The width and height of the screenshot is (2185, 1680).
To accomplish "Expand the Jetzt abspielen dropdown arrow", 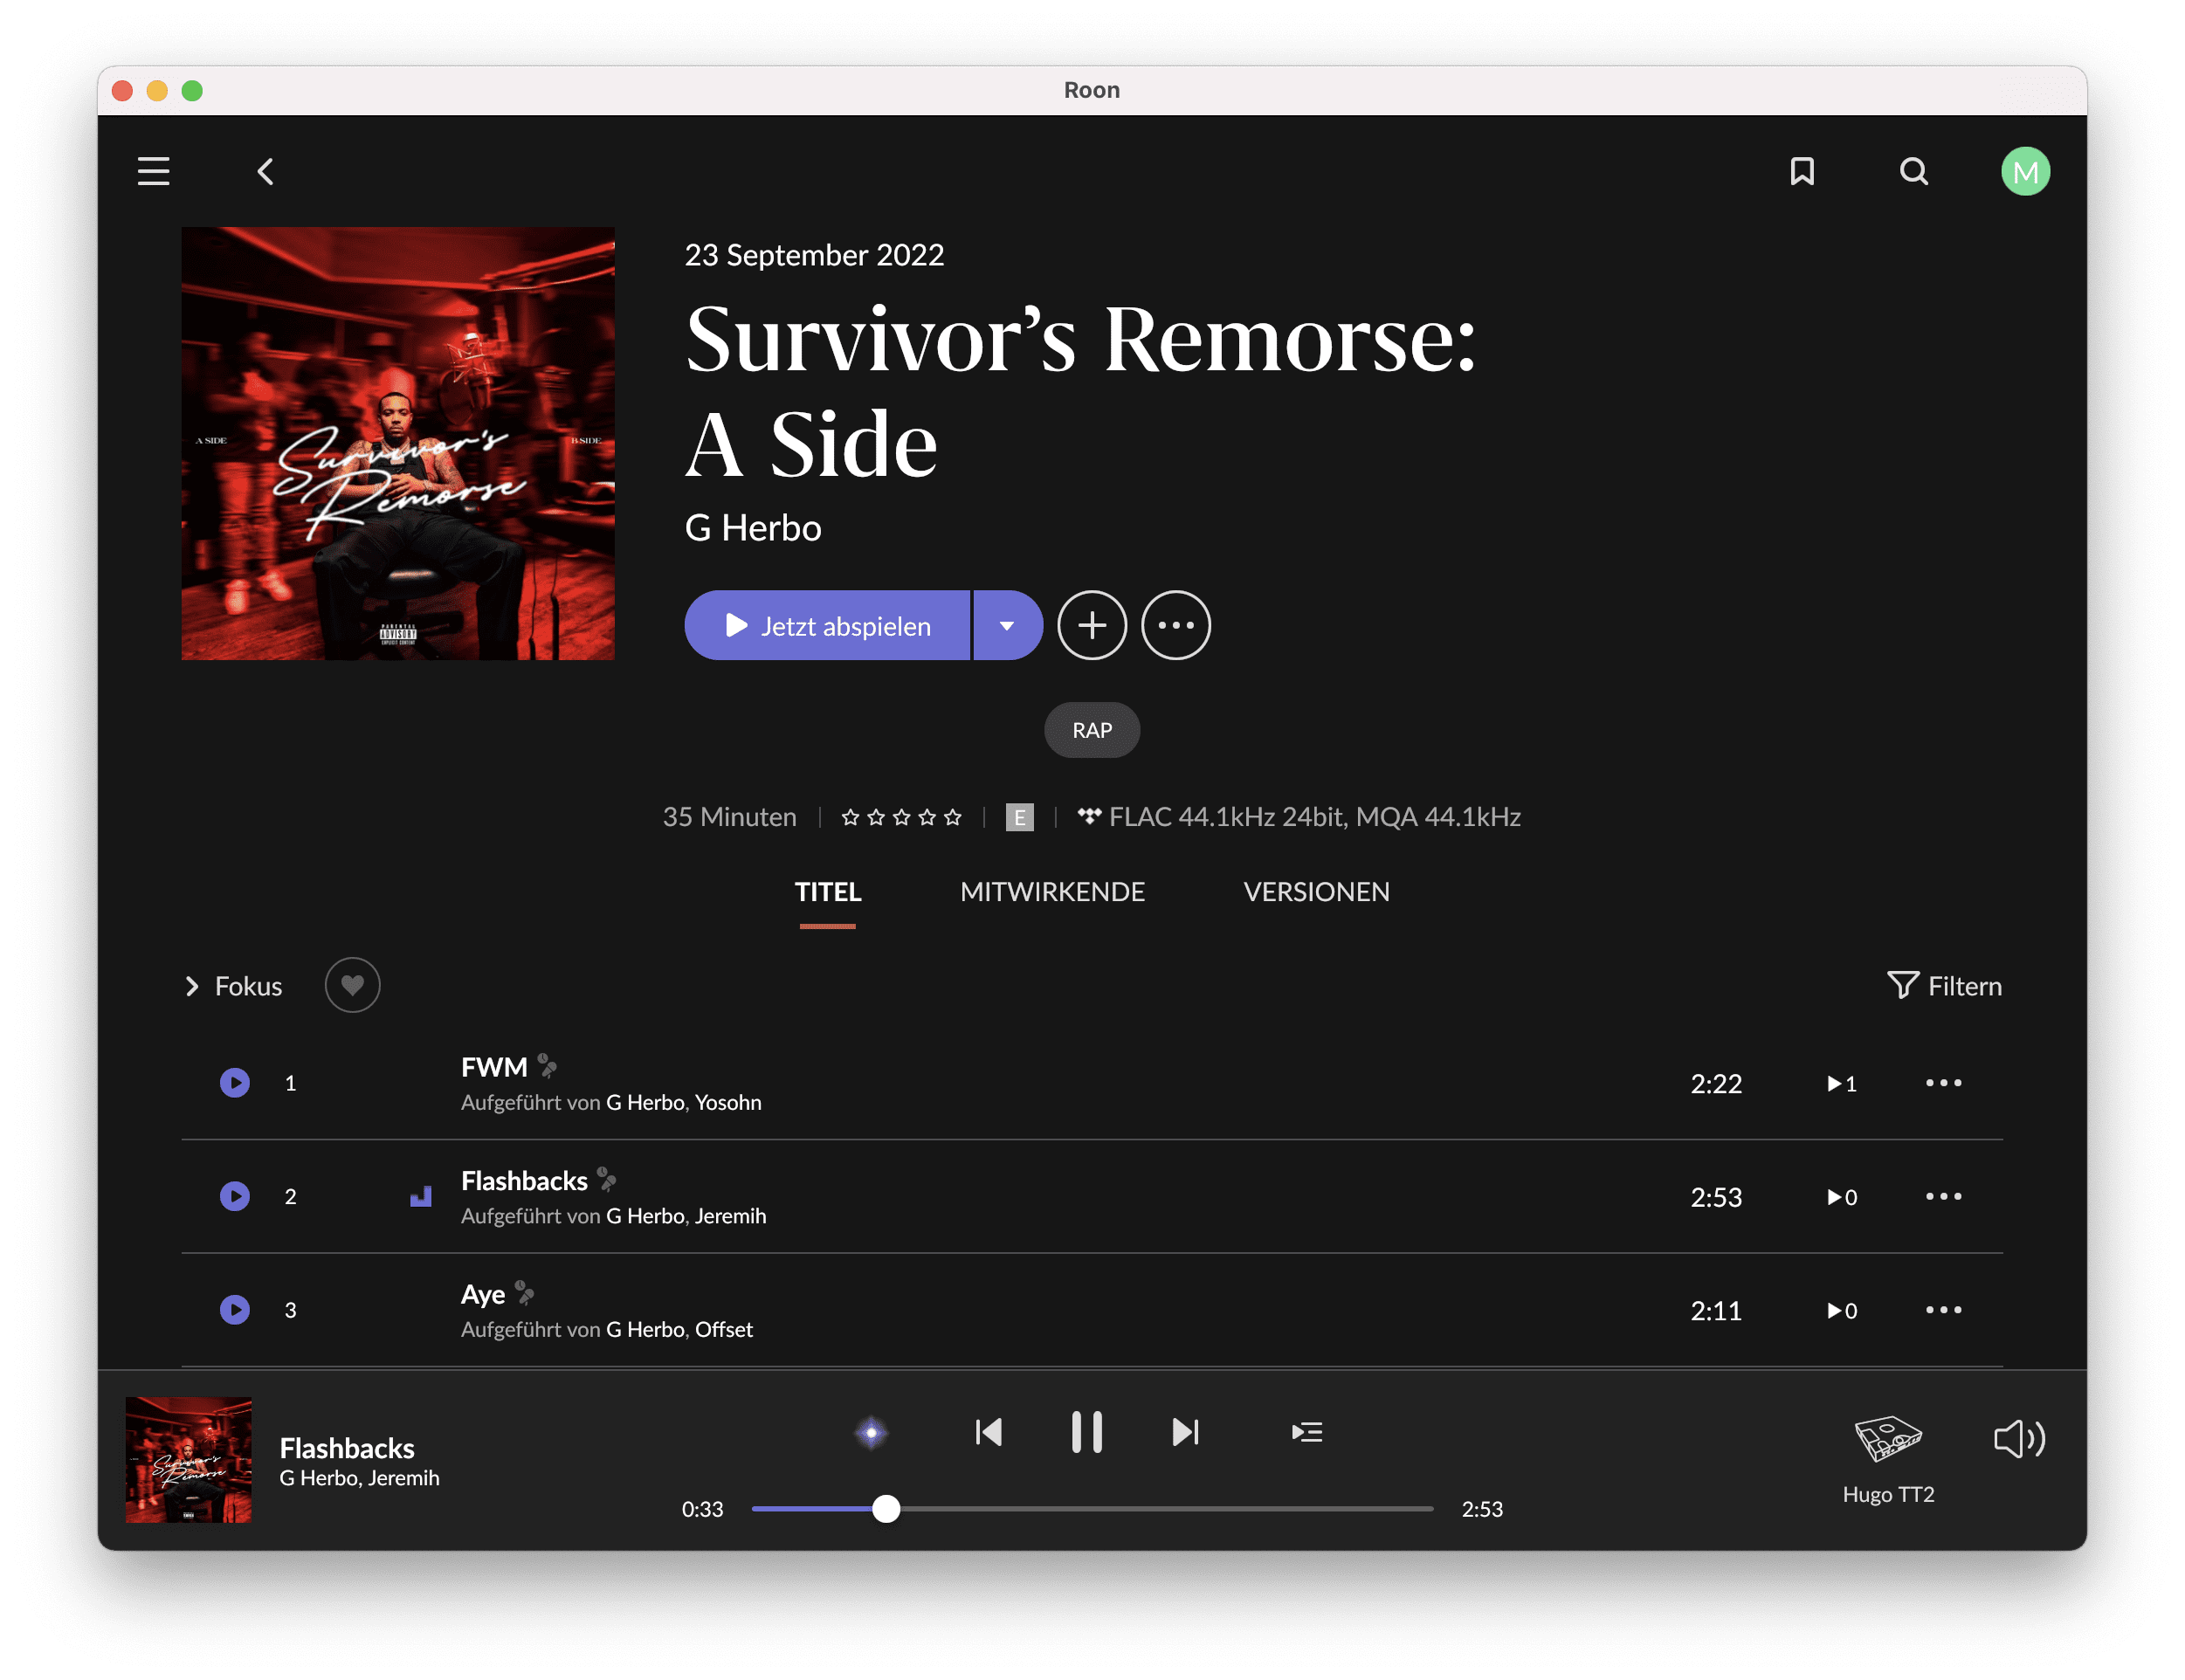I will click(1007, 625).
